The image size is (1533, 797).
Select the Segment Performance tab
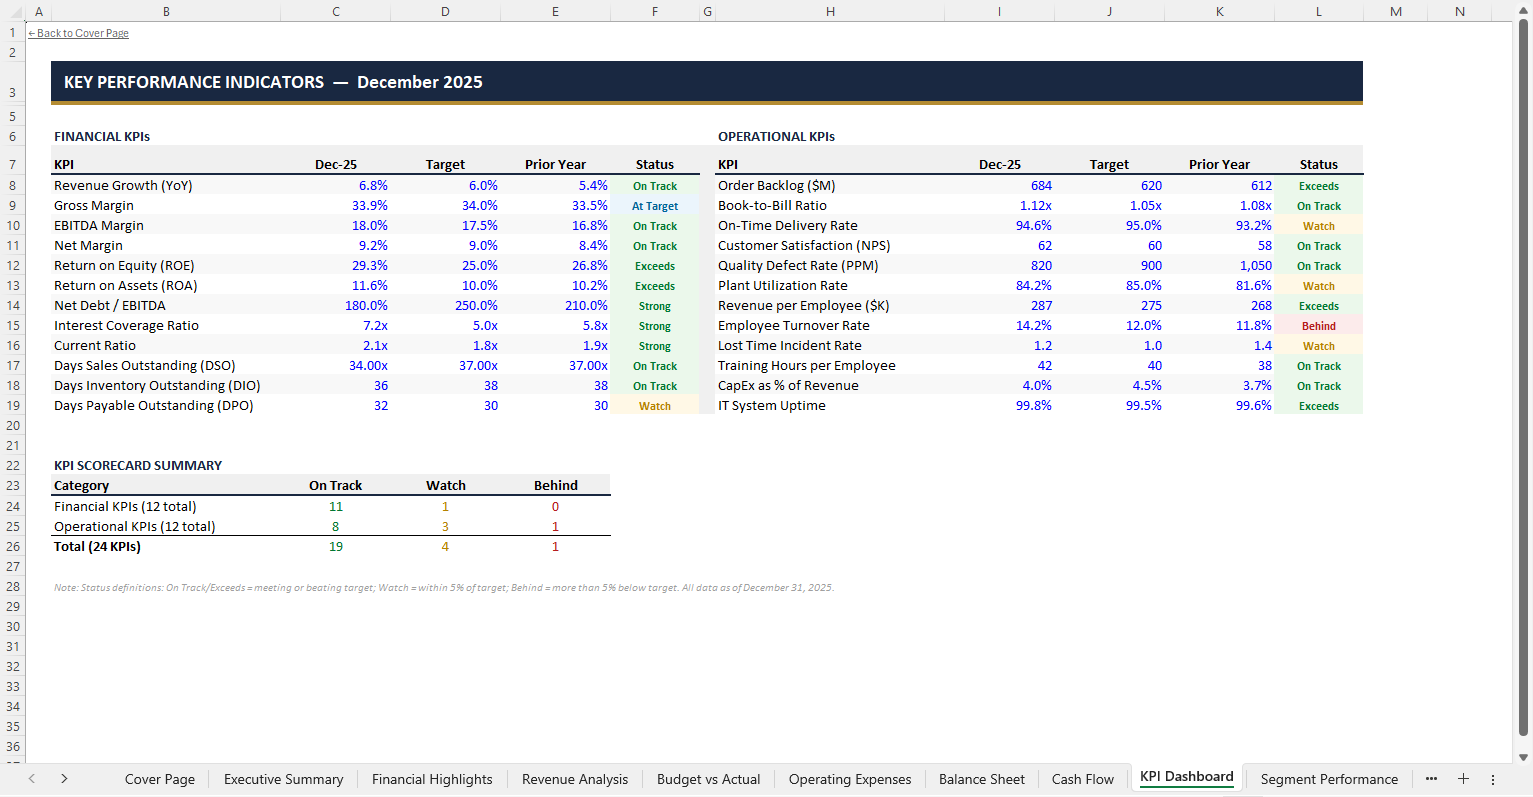click(1329, 779)
